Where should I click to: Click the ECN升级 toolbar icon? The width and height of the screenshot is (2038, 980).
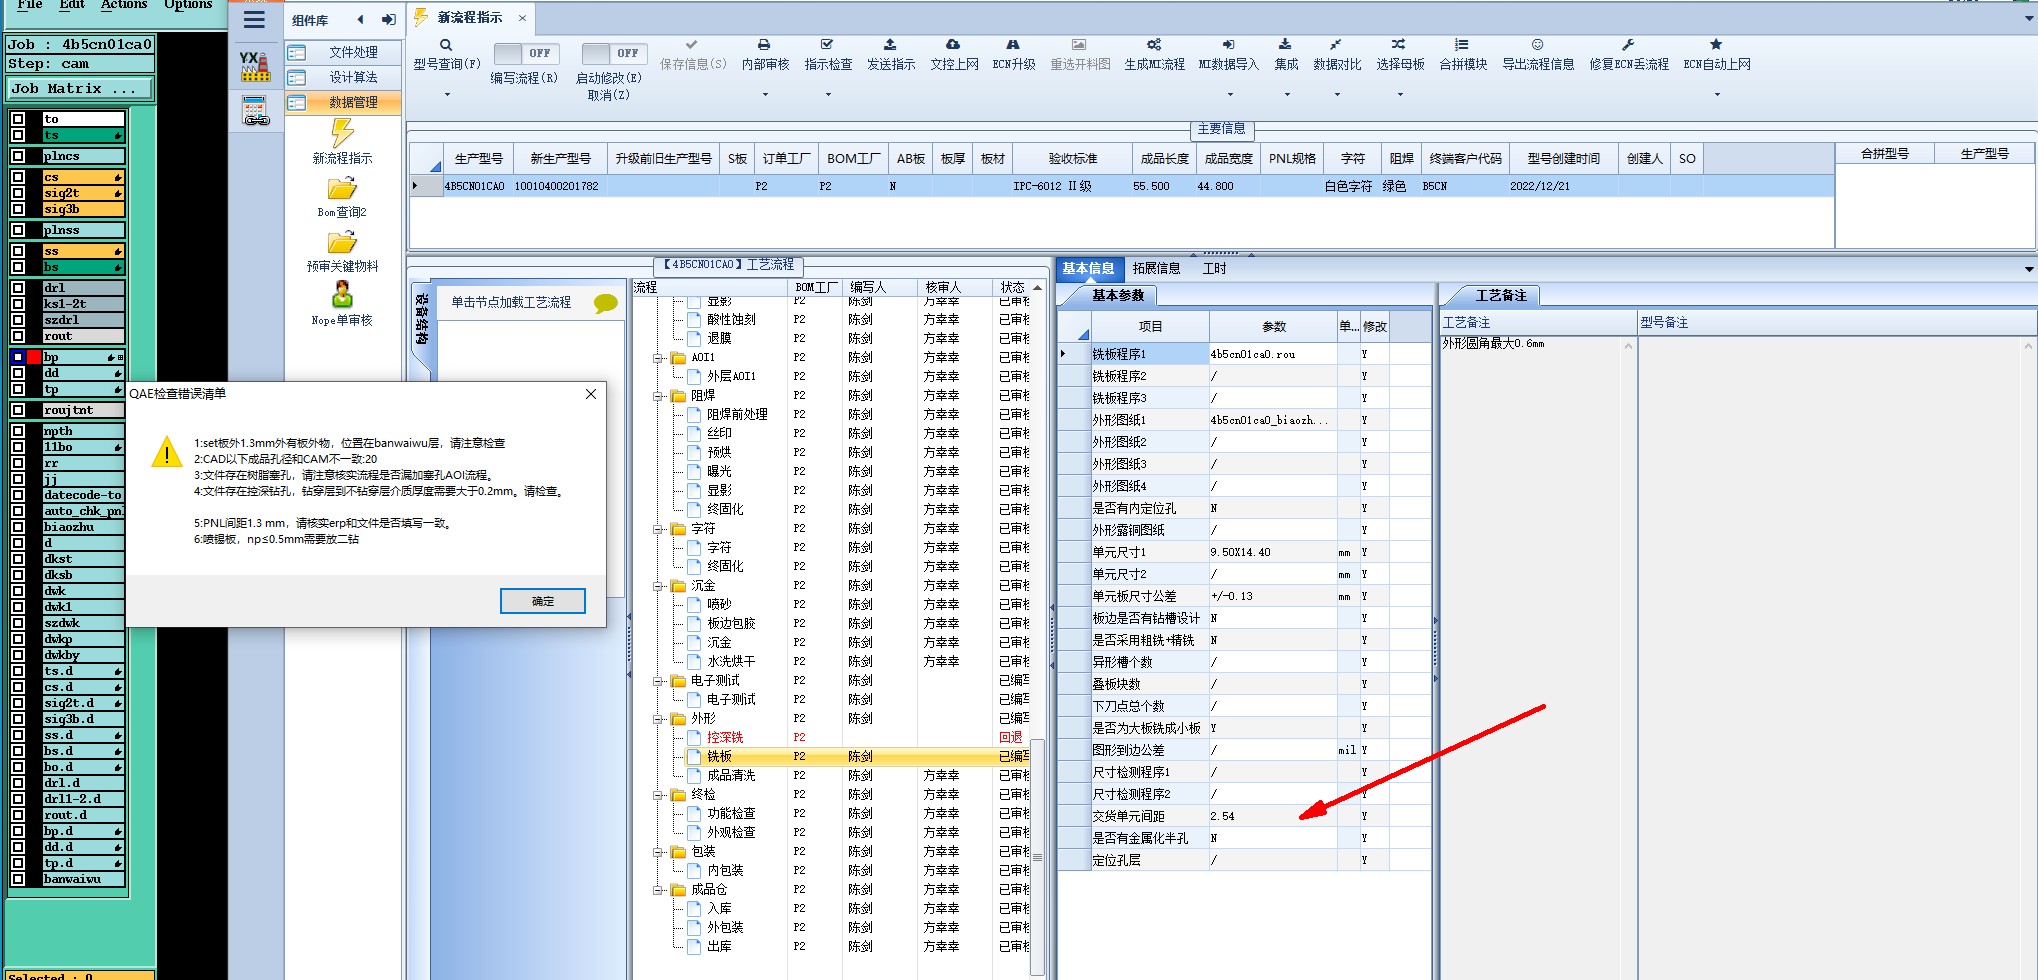coord(1013,45)
